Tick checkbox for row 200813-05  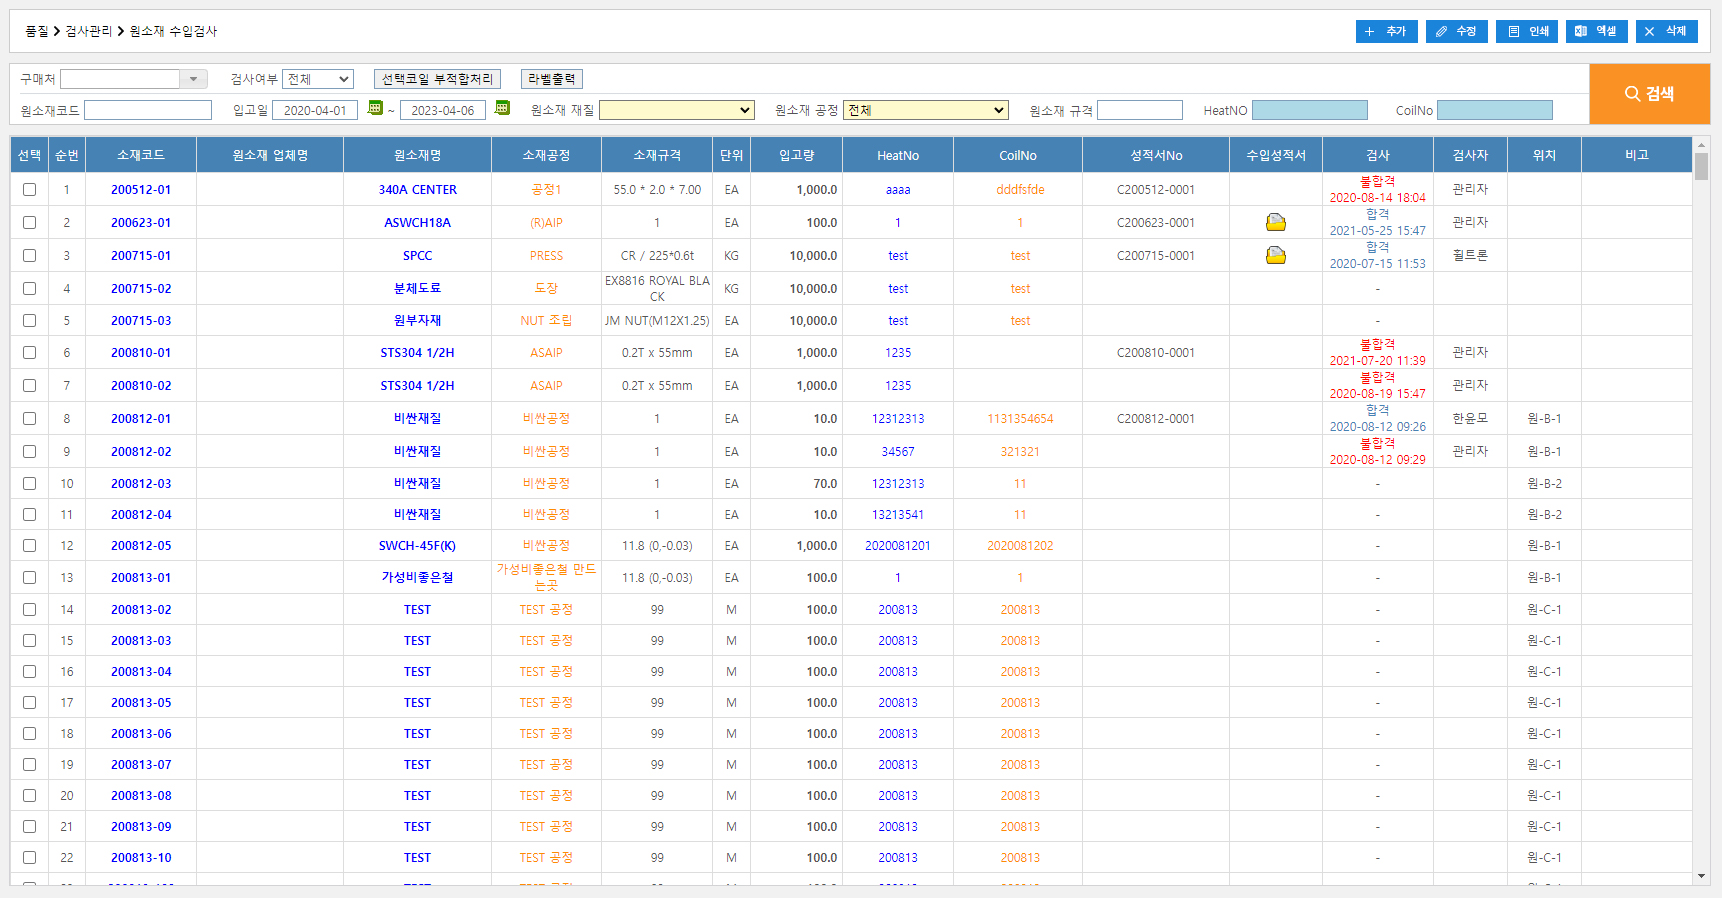(x=29, y=702)
